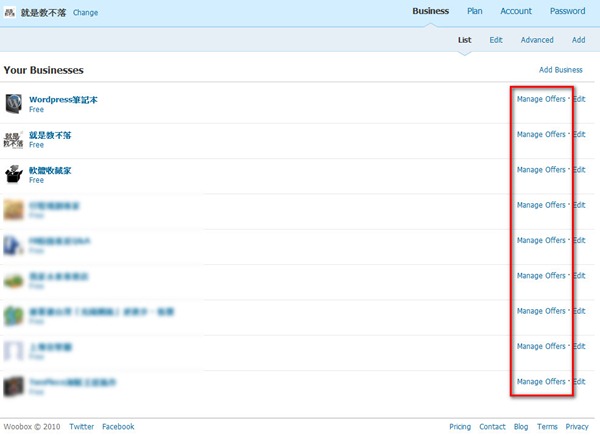
Task: Switch to the Plan tab
Action: (x=475, y=12)
